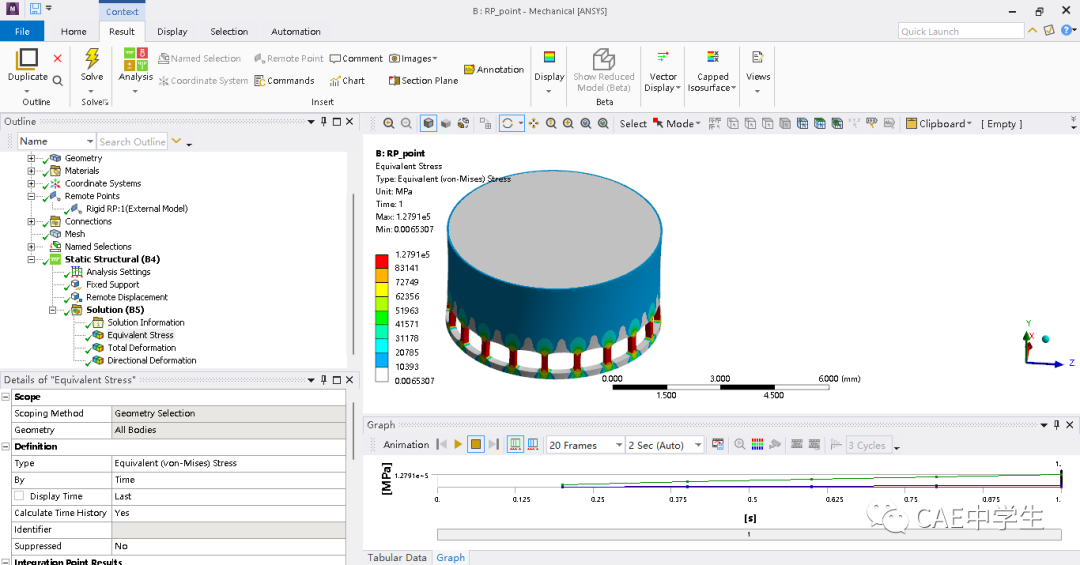This screenshot has width=1080, height=565.
Task: Insert Commands object
Action: click(x=284, y=81)
